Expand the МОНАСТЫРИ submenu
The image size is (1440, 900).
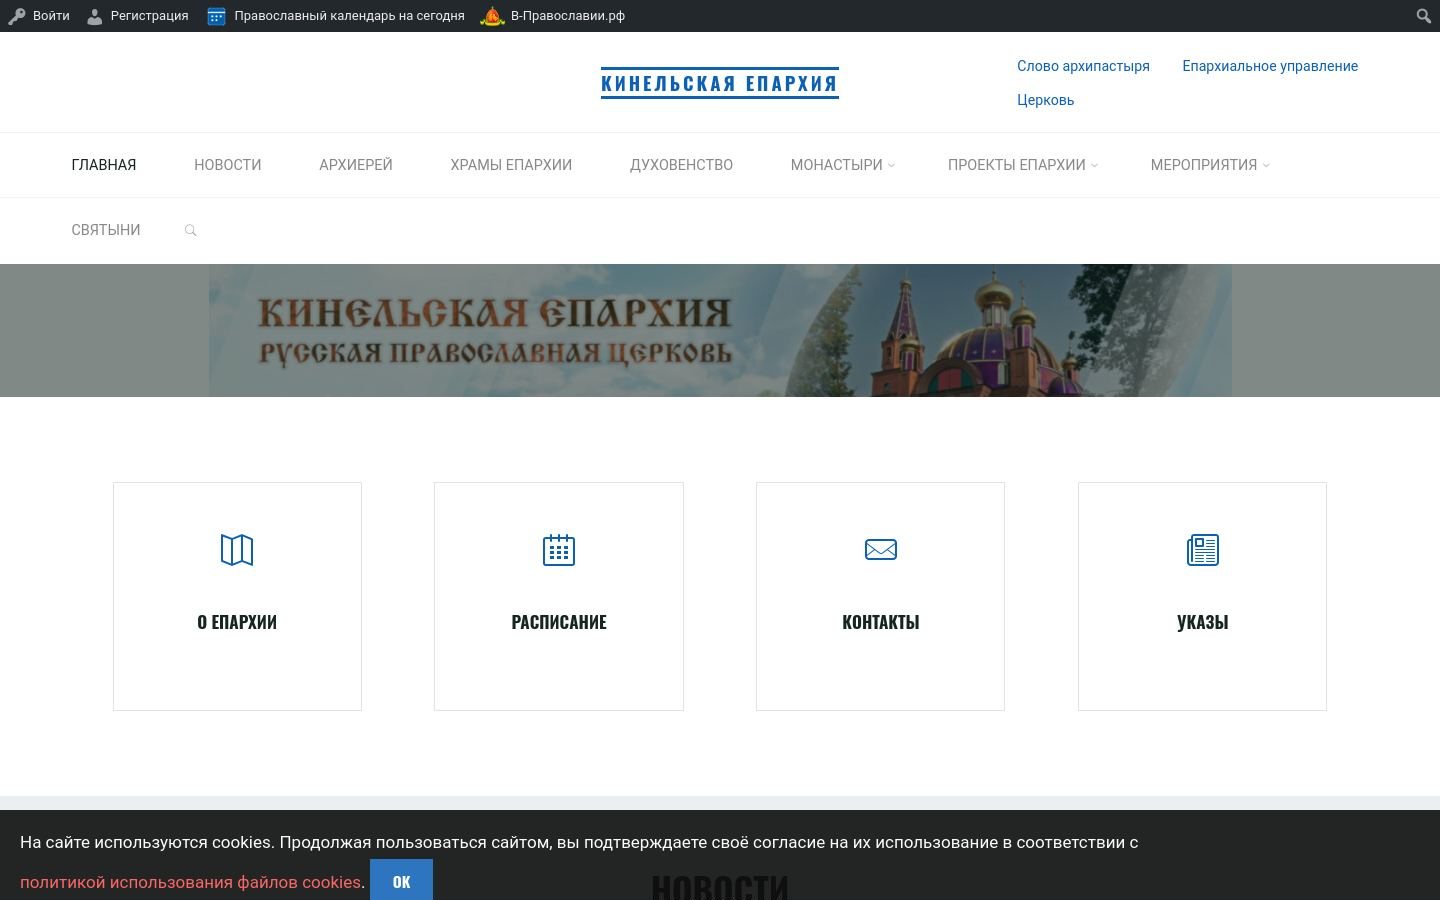[x=891, y=166]
